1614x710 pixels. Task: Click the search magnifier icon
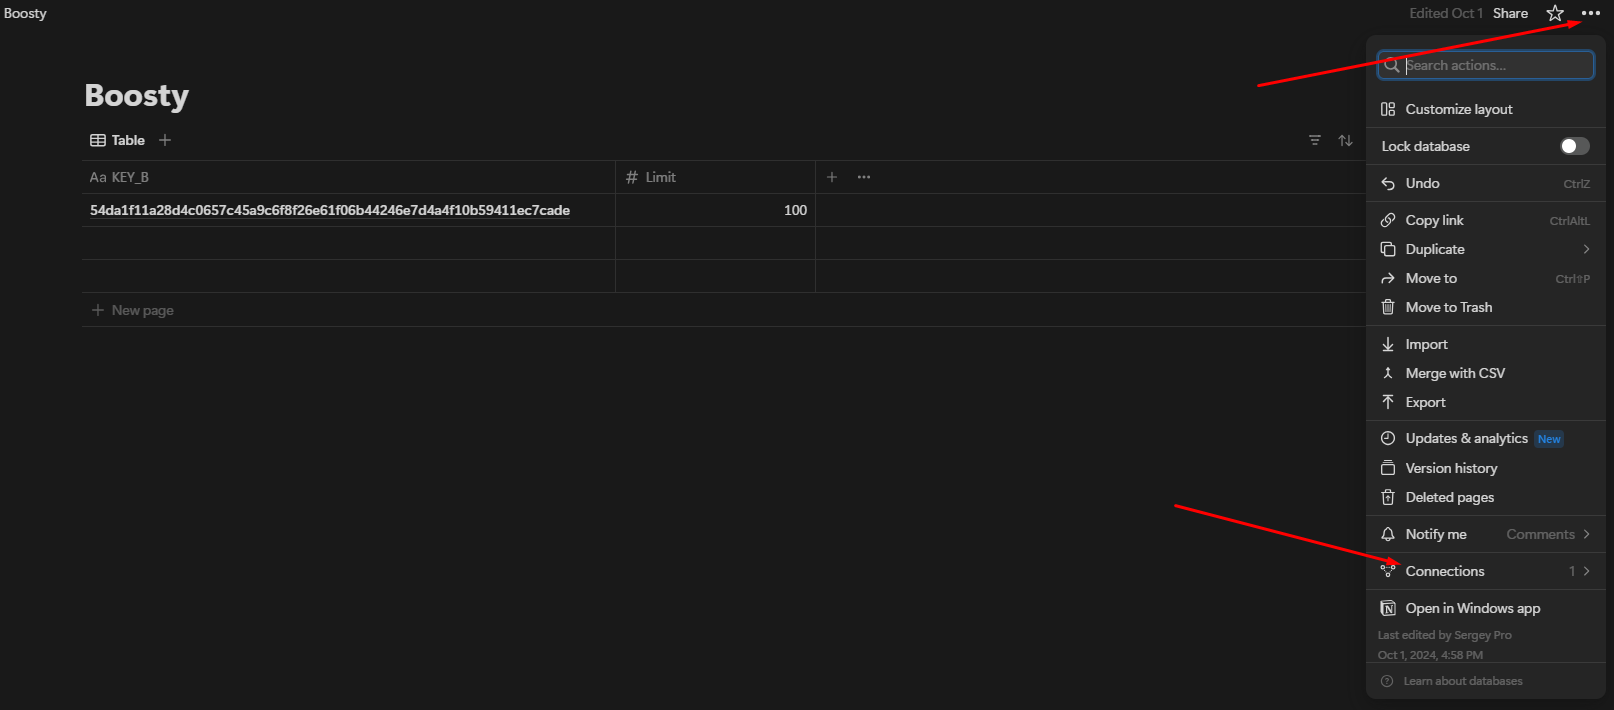(x=1391, y=65)
